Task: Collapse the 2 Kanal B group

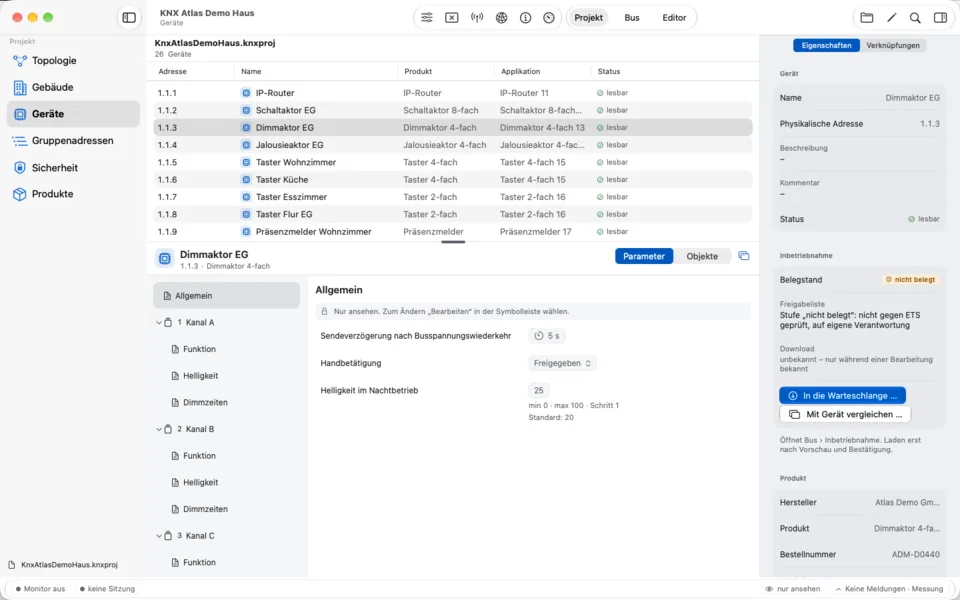Action: point(159,429)
